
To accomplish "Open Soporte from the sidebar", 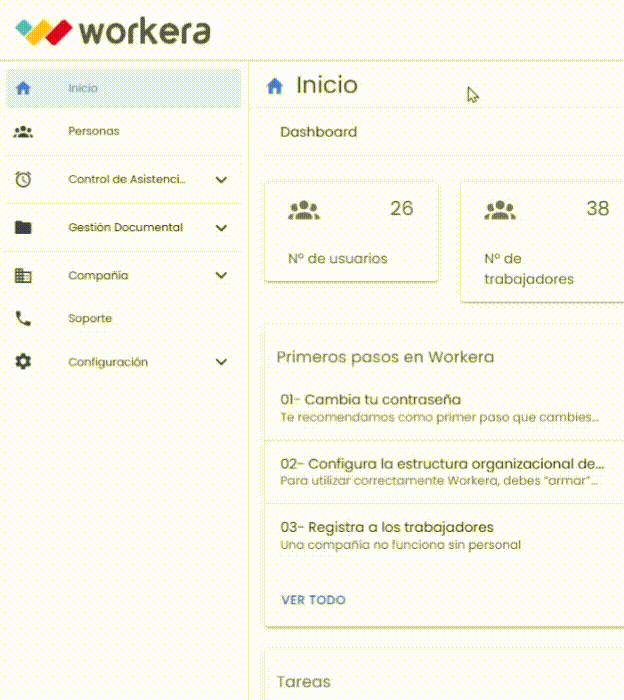I will point(124,318).
